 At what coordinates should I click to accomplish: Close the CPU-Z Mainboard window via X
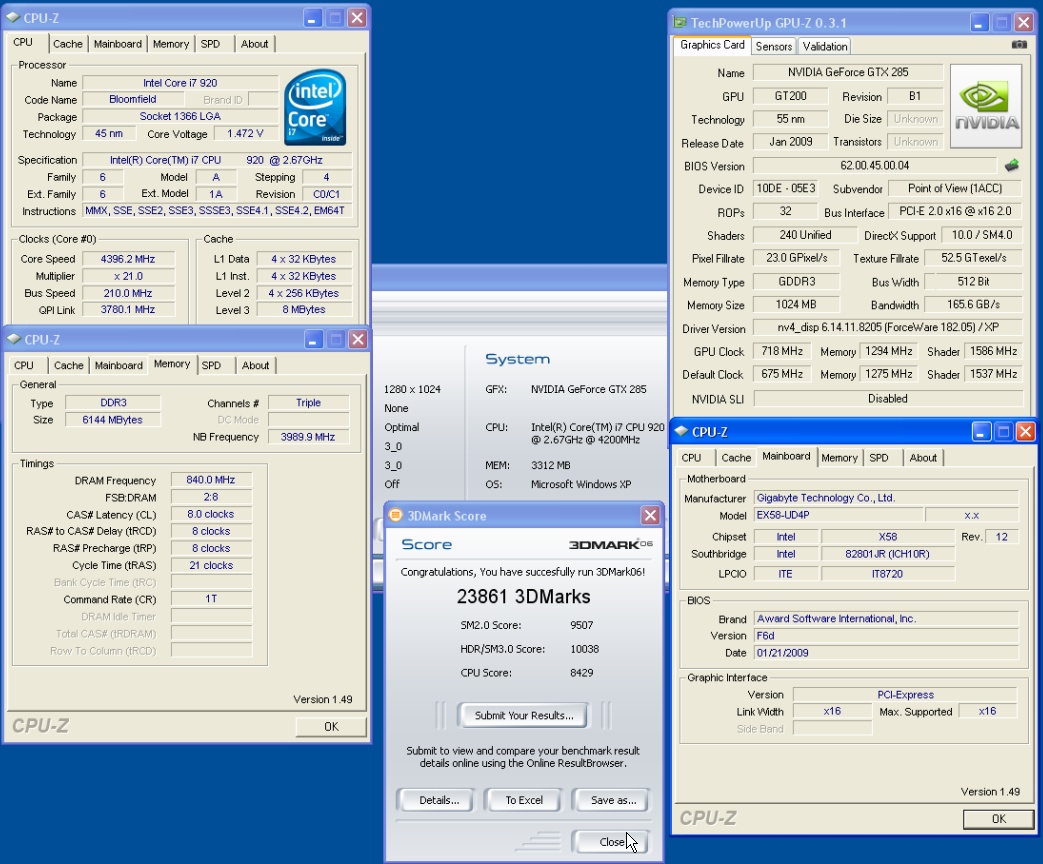1026,432
